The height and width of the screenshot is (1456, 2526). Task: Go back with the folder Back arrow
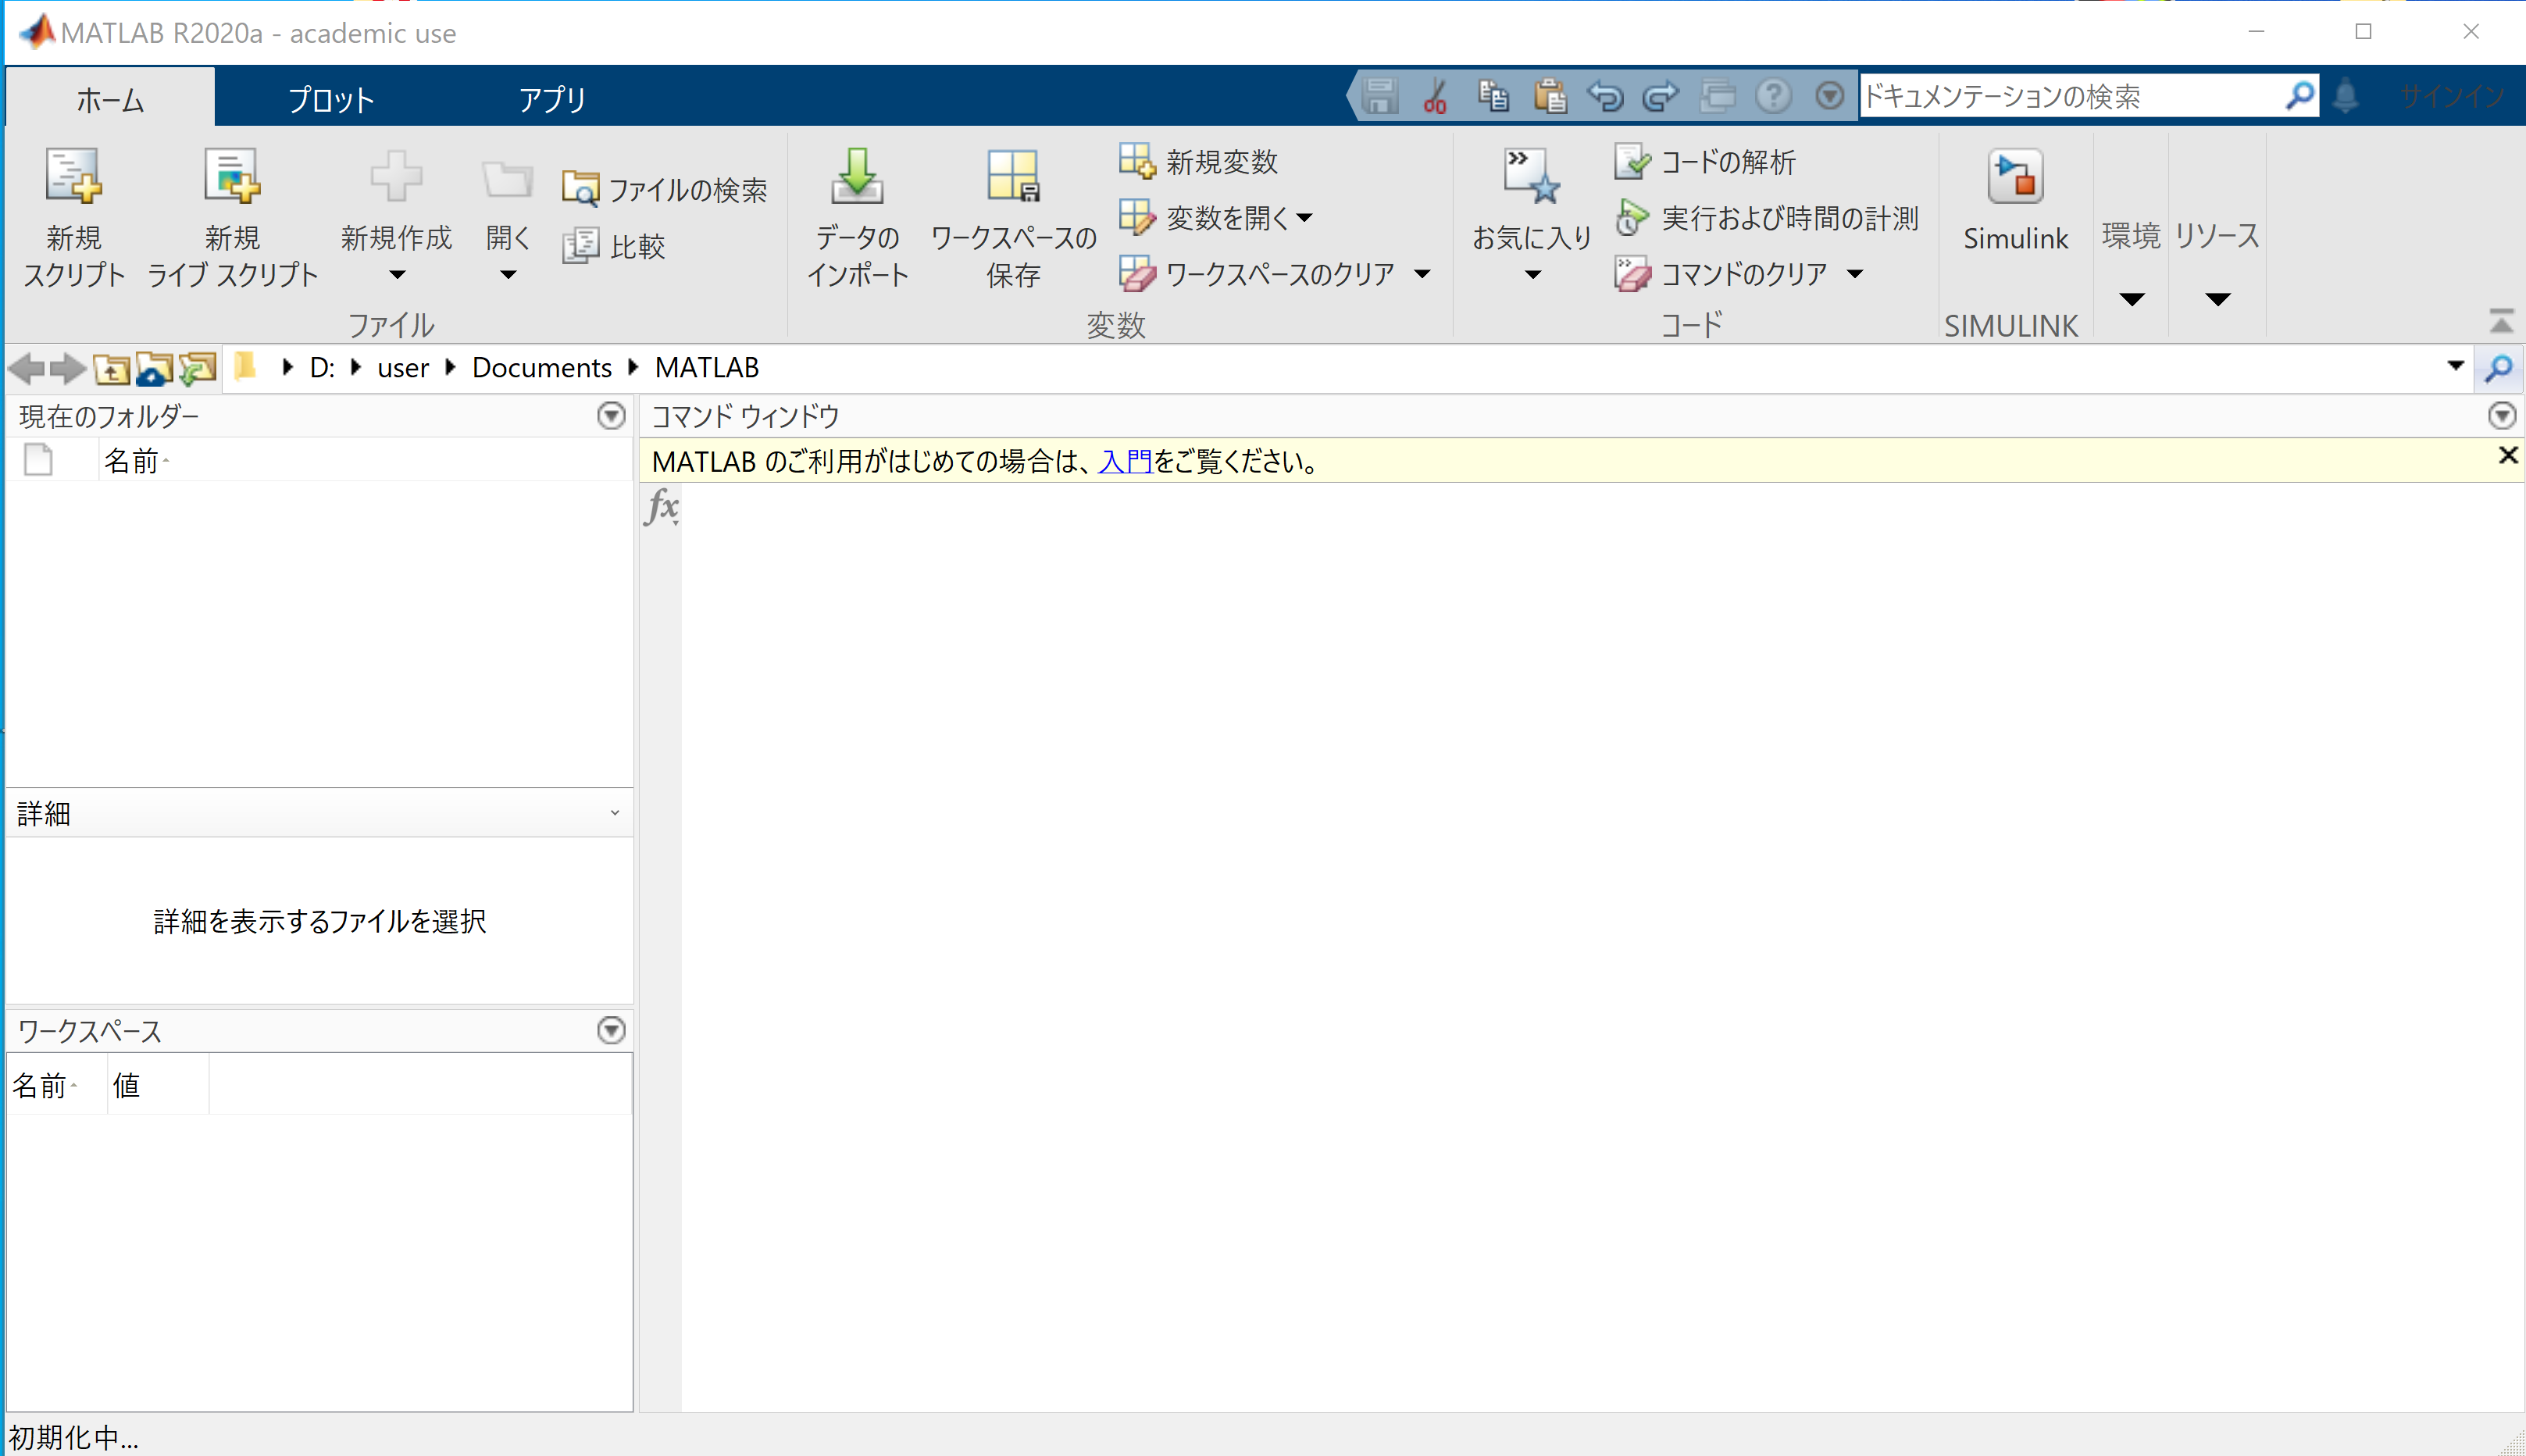(x=27, y=369)
